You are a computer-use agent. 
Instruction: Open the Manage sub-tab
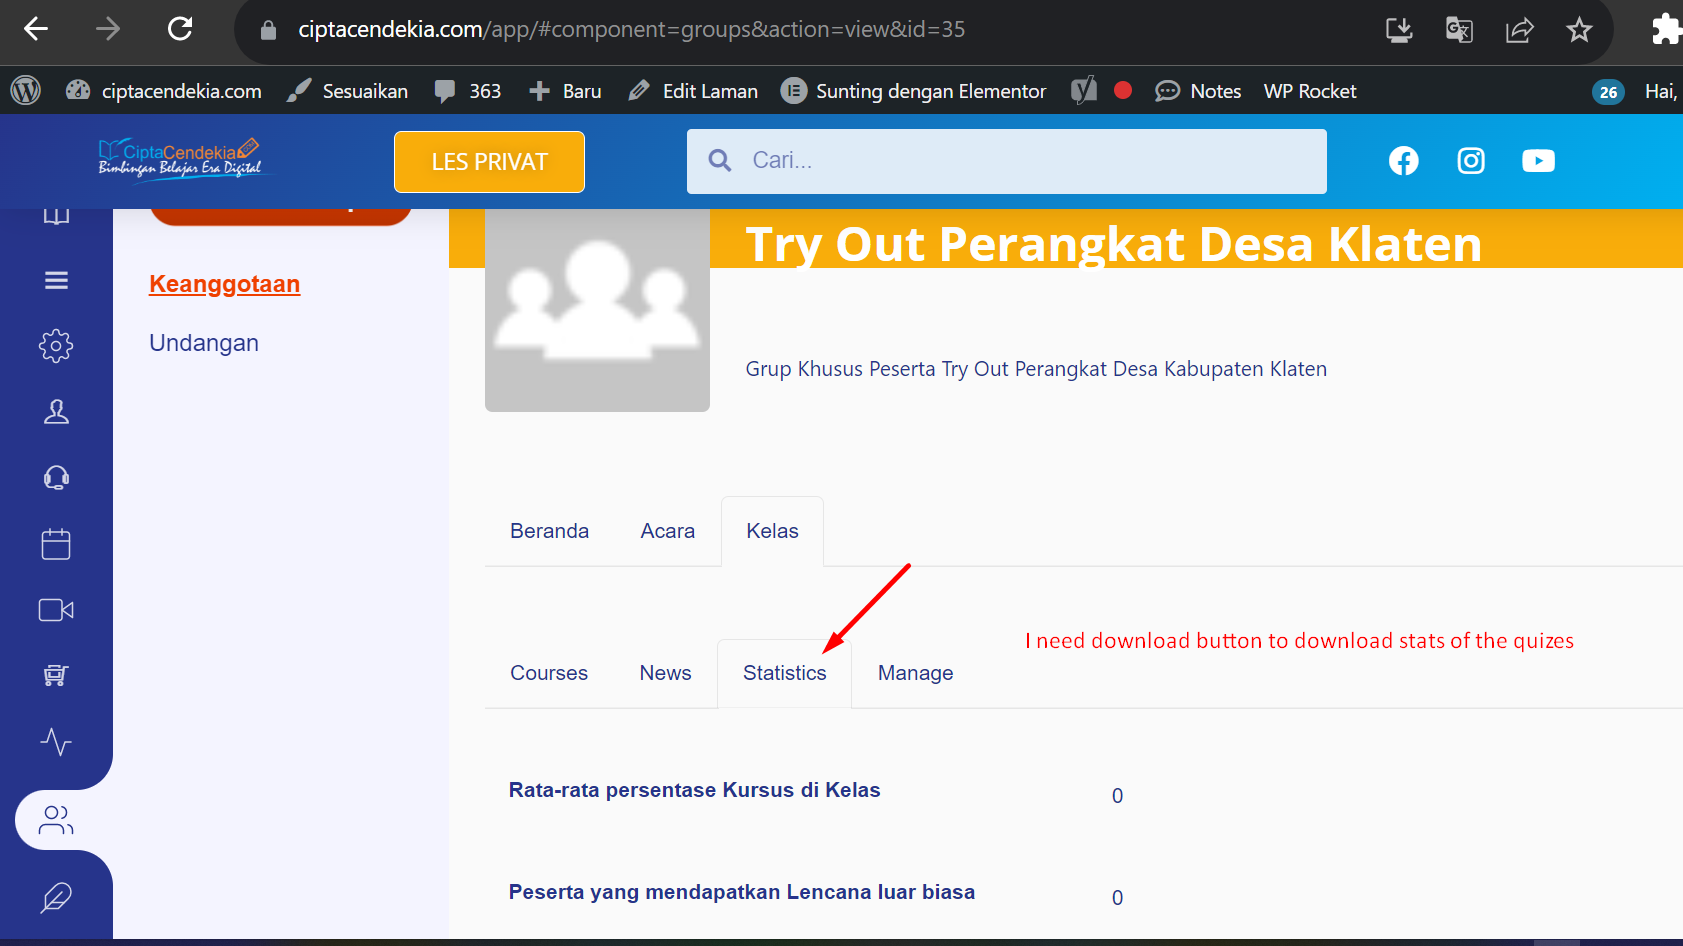pyautogui.click(x=915, y=673)
